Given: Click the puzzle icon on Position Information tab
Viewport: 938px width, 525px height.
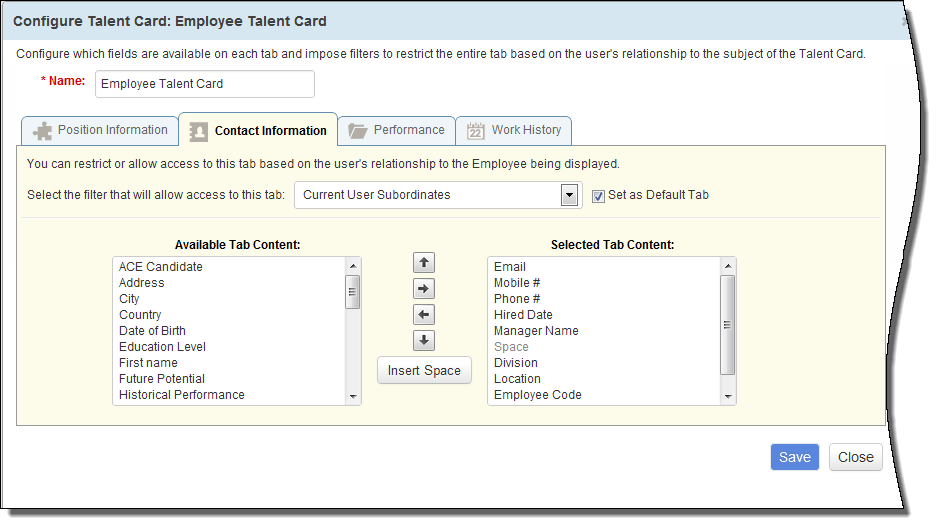Looking at the screenshot, I should coord(42,131).
